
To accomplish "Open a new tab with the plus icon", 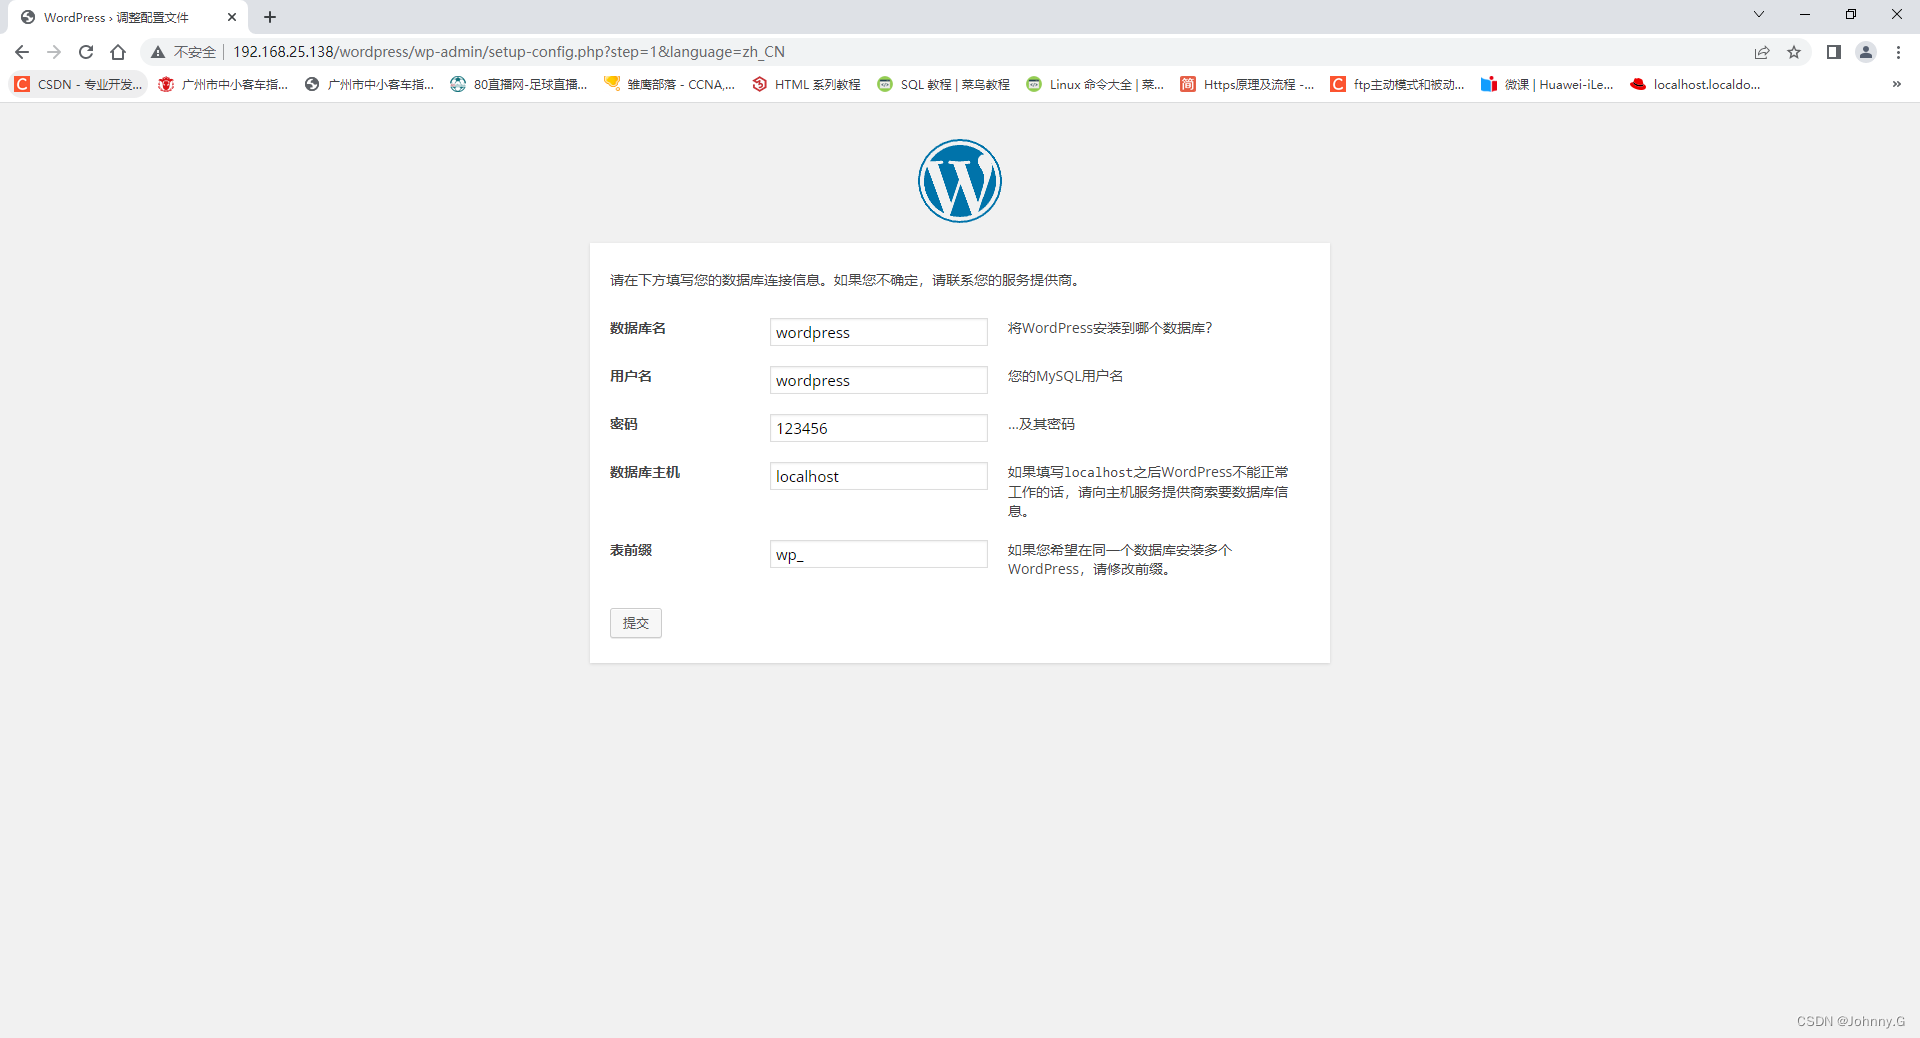I will [270, 17].
